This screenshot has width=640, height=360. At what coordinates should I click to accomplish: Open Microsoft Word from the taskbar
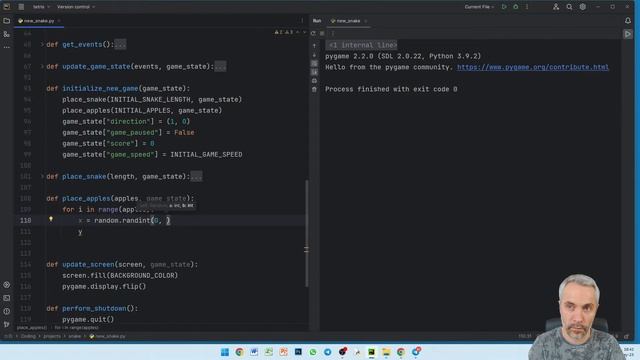point(254,352)
